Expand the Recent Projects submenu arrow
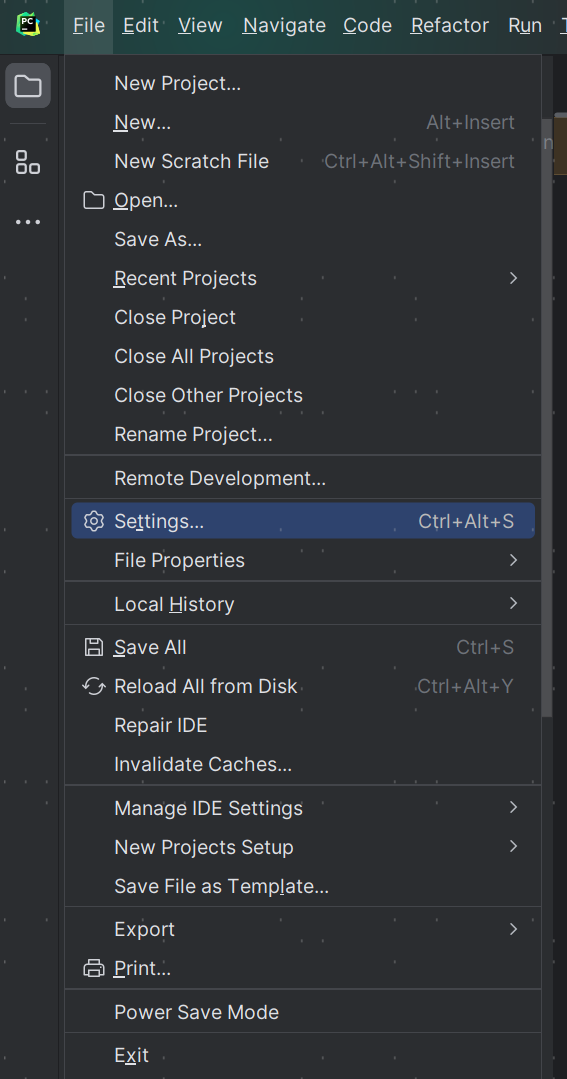Viewport: 567px width, 1079px height. click(513, 278)
